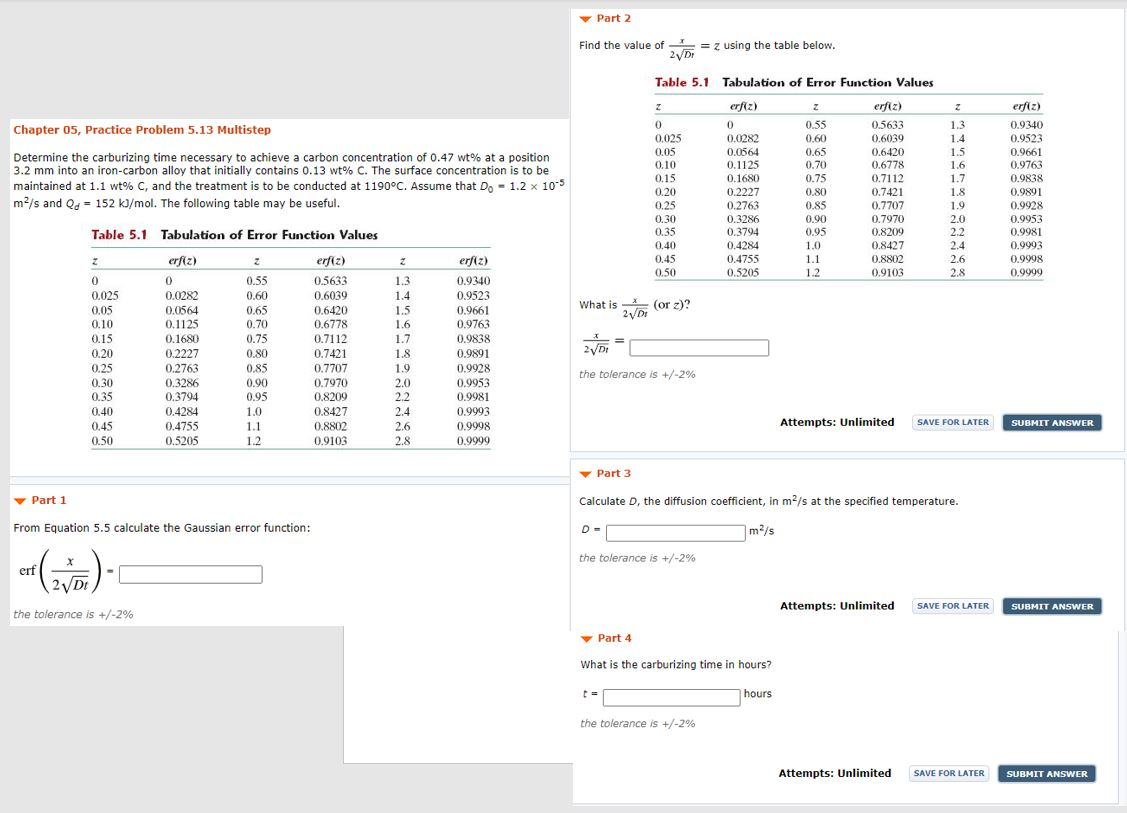Viewport: 1127px width, 813px height.
Task: Submit the answer for Part 2
Action: pyautogui.click(x=1051, y=422)
